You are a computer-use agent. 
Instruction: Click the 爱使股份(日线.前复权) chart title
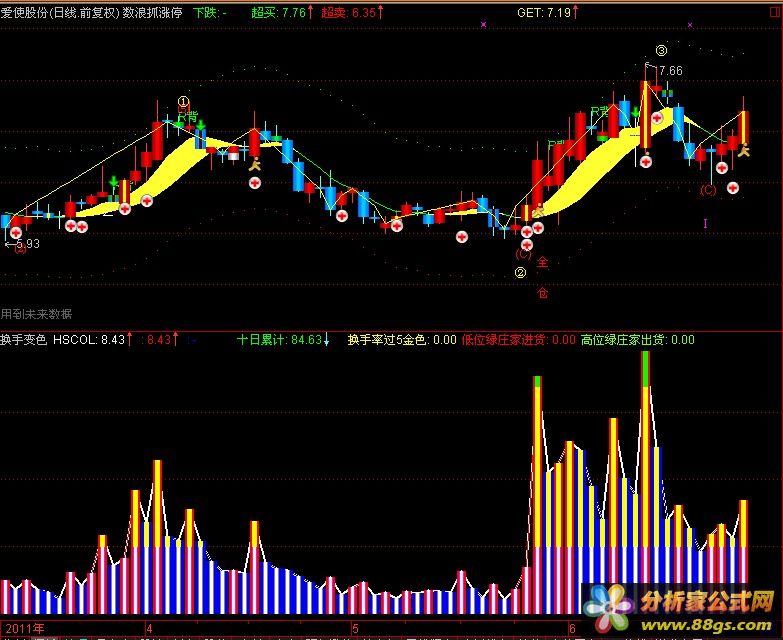(x=60, y=12)
